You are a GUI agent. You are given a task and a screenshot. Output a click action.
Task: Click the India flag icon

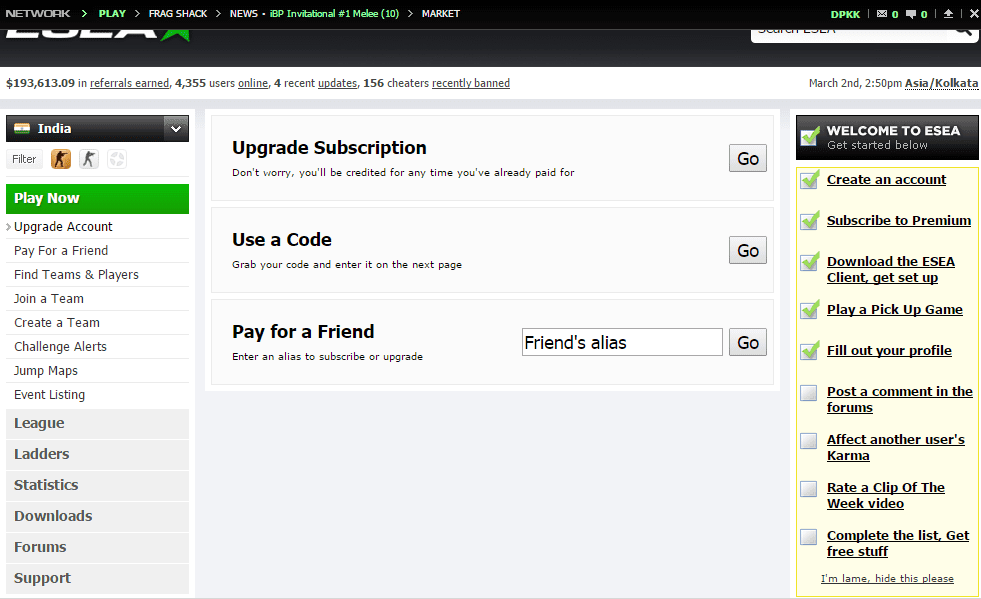(x=22, y=128)
